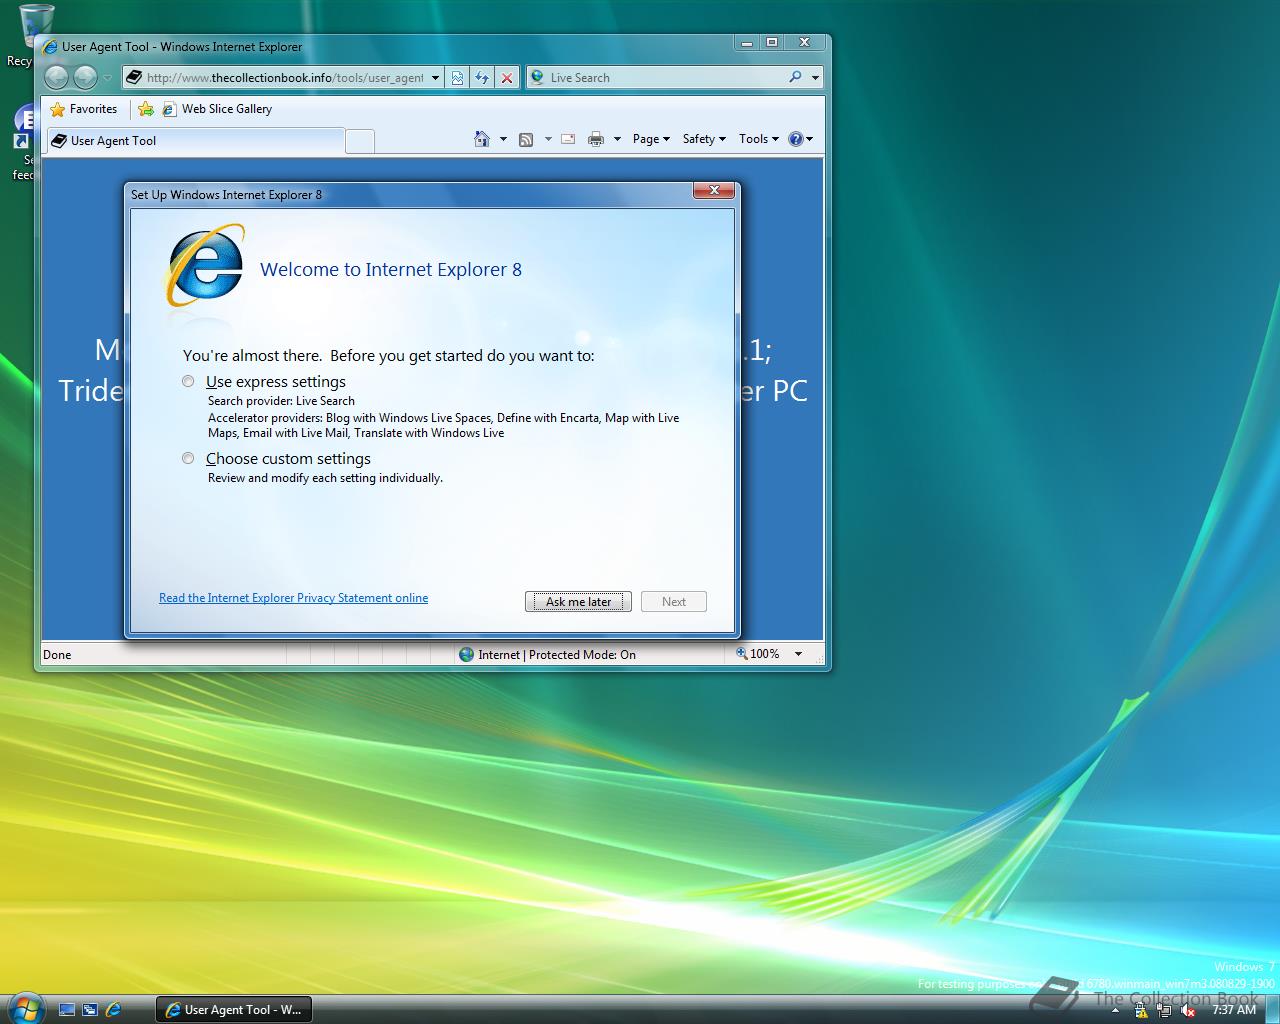This screenshot has height=1024, width=1280.
Task: Click the Ask me later button
Action: tap(578, 601)
